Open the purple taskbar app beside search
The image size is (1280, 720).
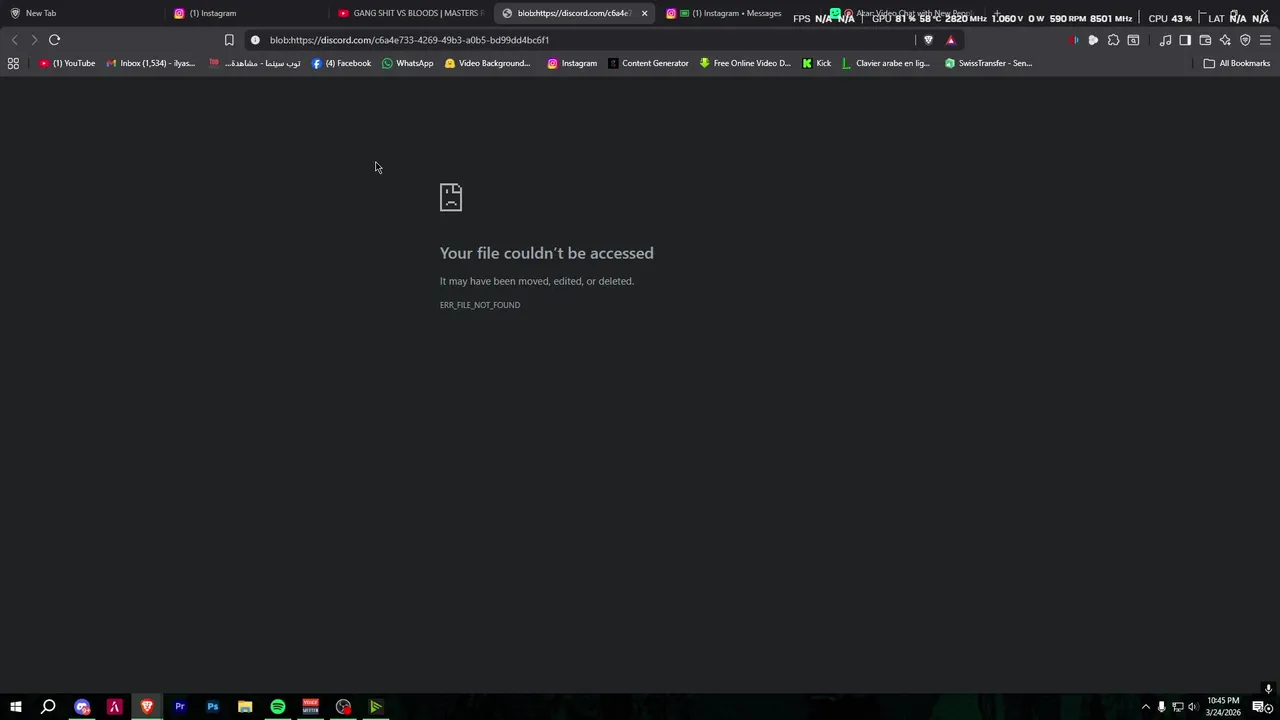[x=82, y=707]
